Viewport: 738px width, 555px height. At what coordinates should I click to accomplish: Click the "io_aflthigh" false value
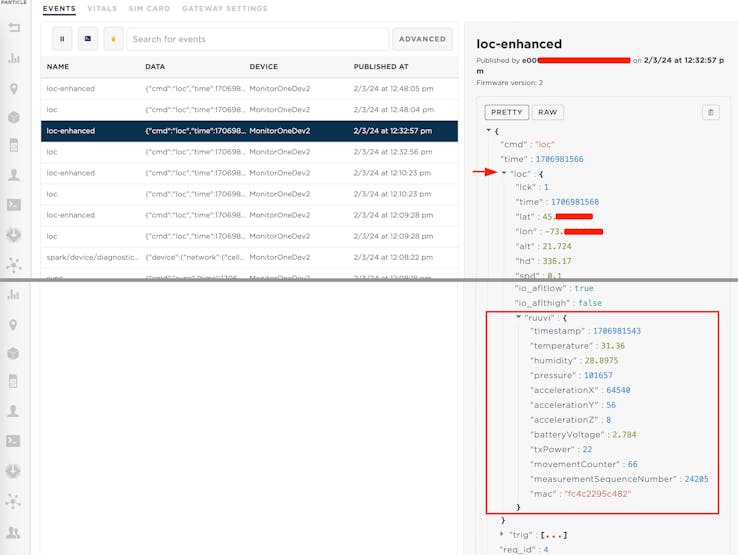(x=590, y=303)
